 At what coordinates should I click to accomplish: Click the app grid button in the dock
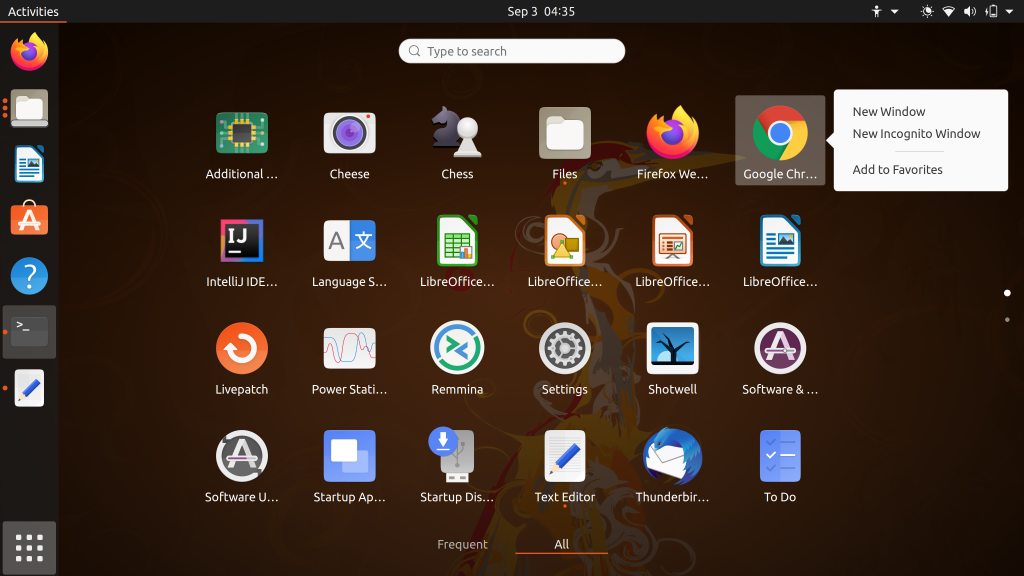point(29,548)
